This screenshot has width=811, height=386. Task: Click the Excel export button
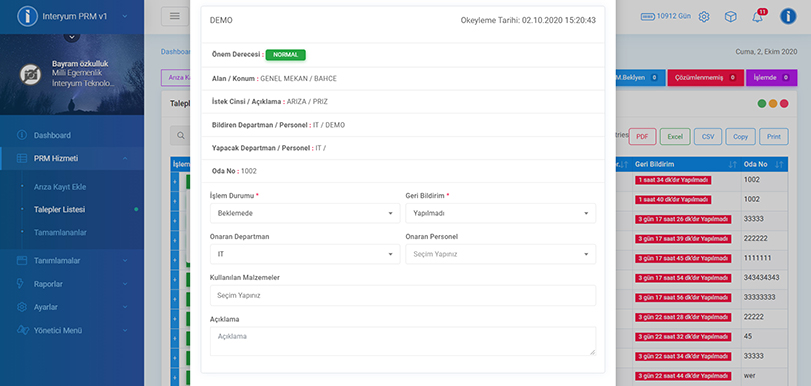click(x=675, y=137)
